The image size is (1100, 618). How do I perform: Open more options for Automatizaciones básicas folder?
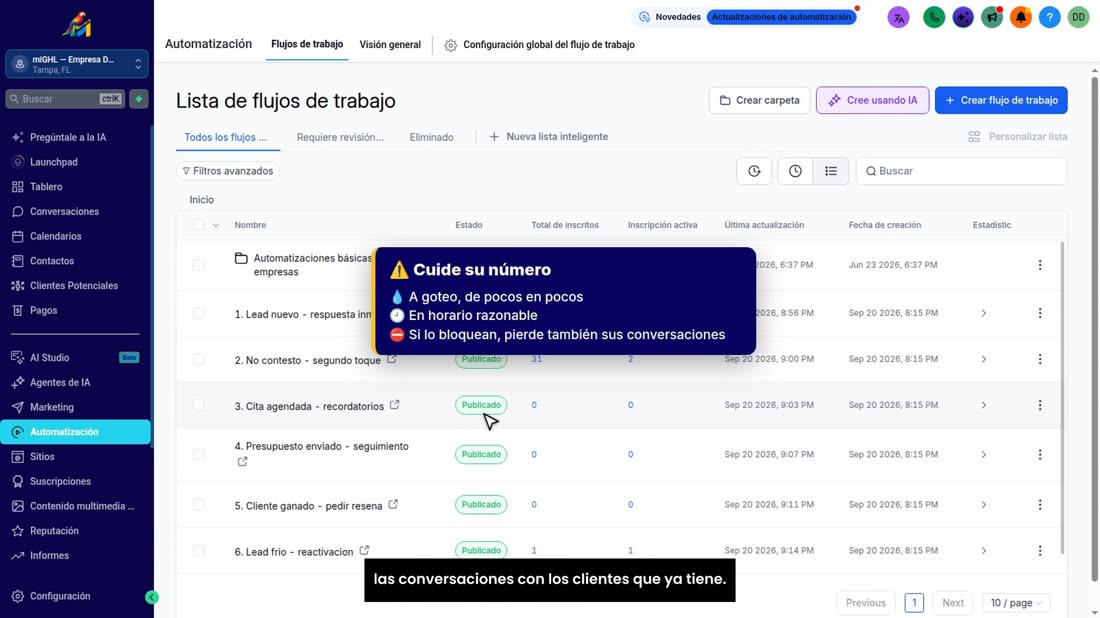click(x=1040, y=264)
